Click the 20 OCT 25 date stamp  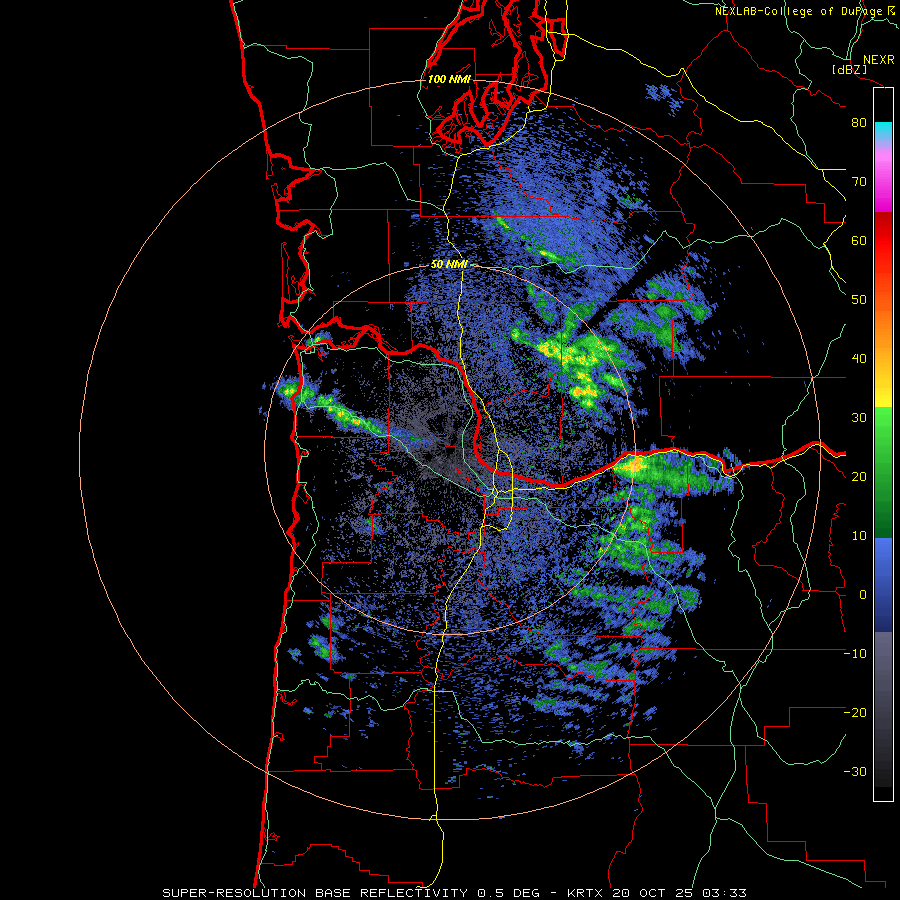pos(652,893)
